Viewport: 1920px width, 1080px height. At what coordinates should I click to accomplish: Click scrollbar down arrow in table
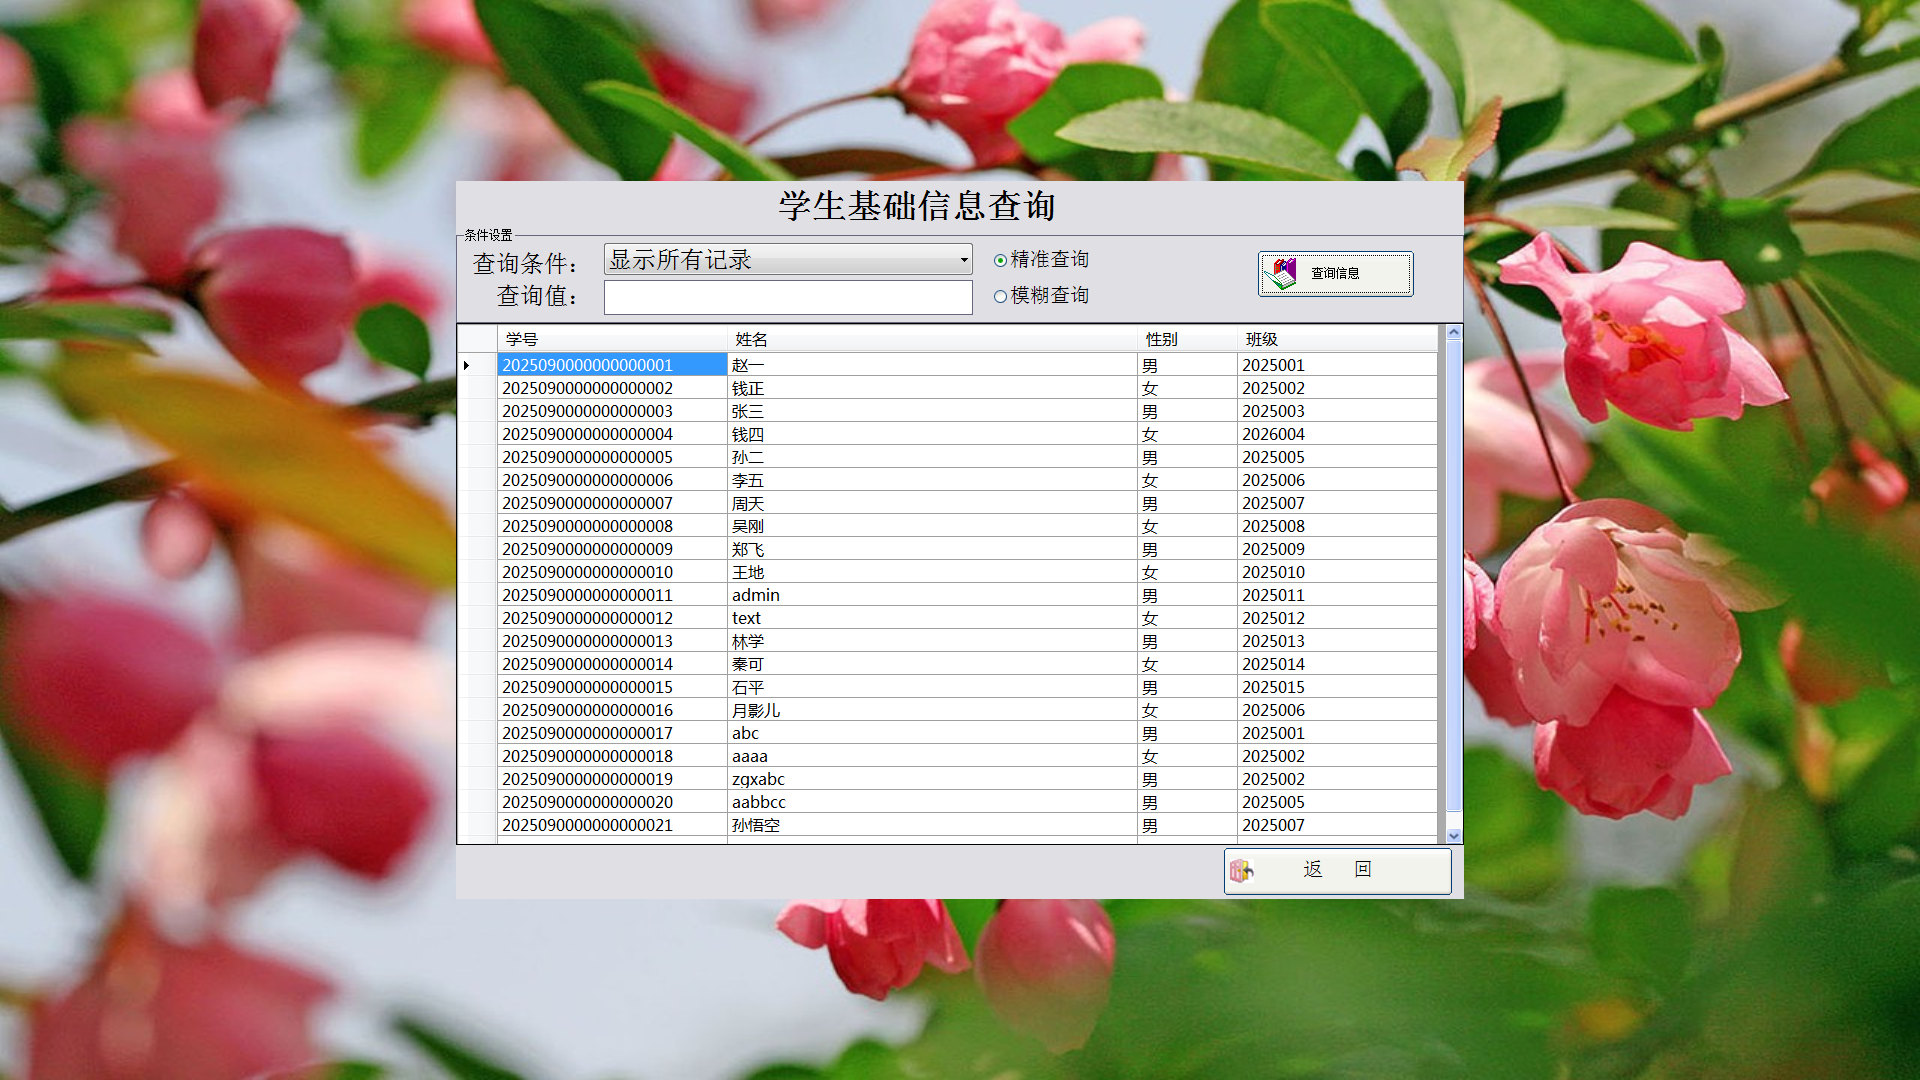1454,836
